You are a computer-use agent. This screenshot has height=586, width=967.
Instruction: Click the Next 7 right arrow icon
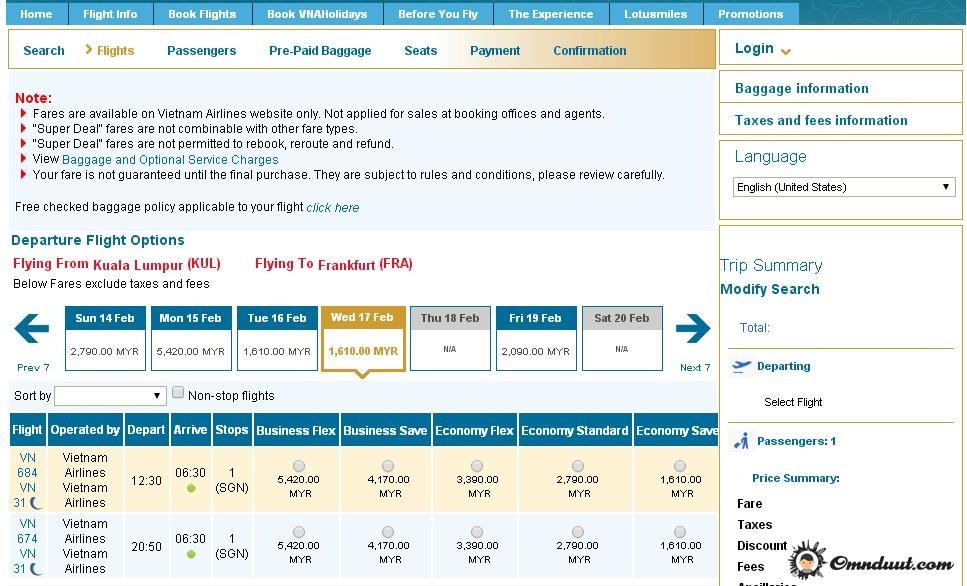click(692, 328)
